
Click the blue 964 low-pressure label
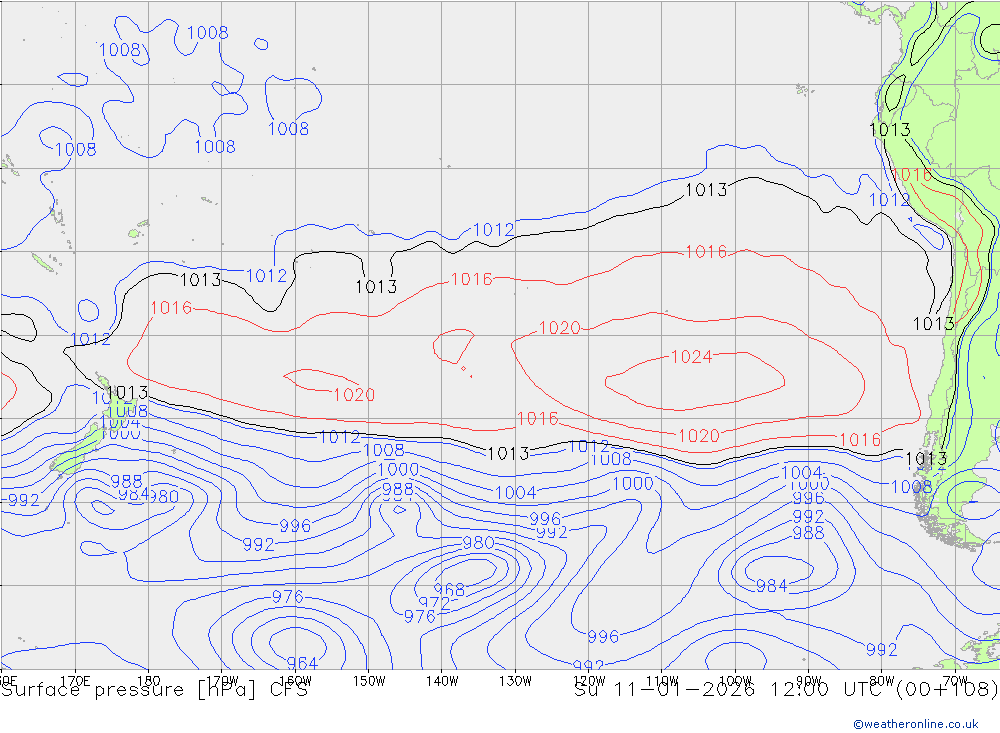[x=302, y=663]
